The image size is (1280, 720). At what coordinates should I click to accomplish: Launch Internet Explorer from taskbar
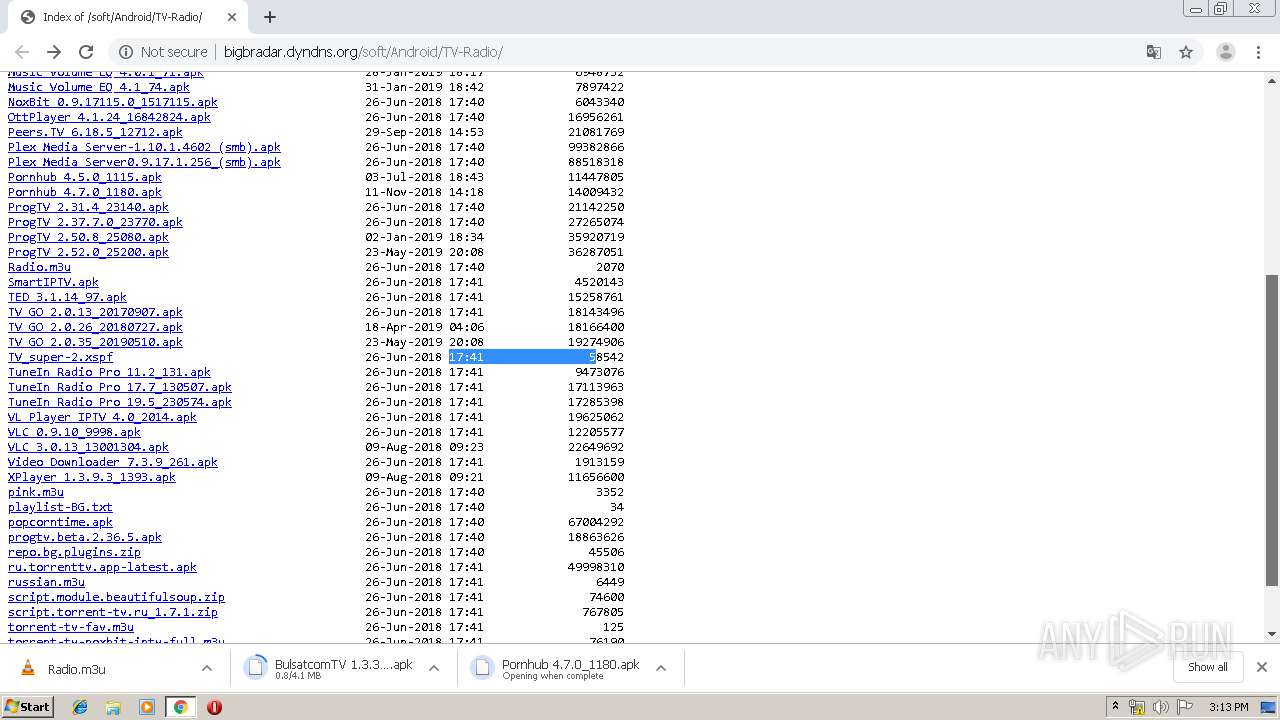80,707
